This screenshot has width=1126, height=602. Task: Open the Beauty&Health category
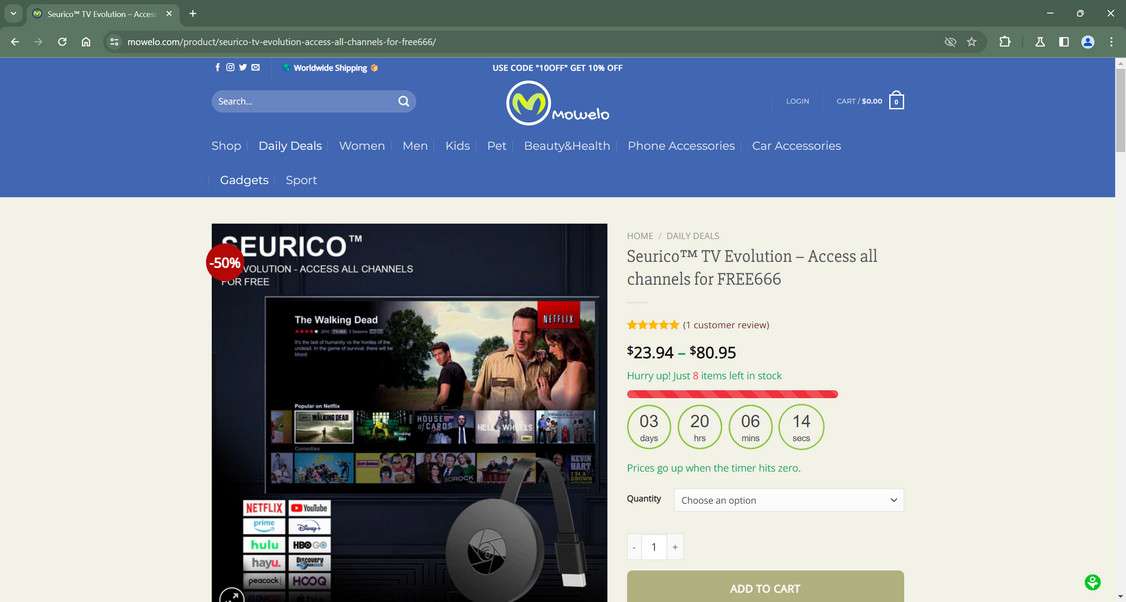[567, 146]
